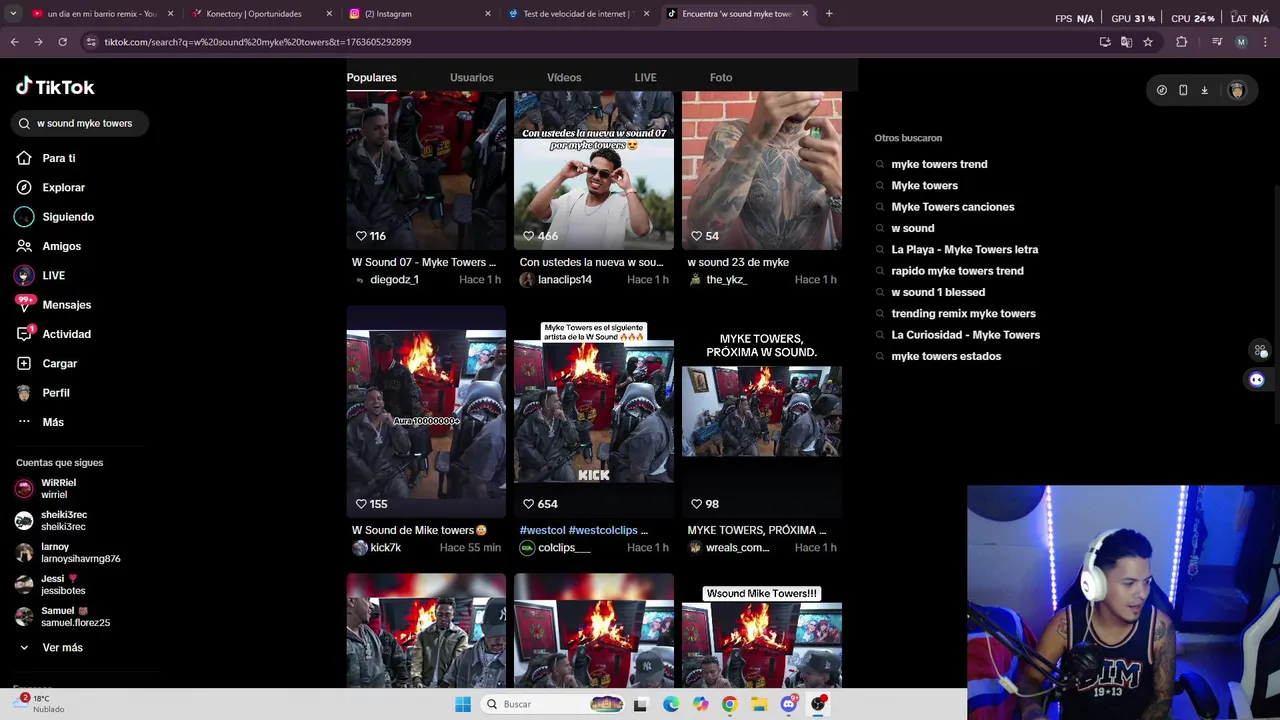Screen dimensions: 1280x720
Task: Open the Chrome profile M avatar
Action: pos(1241,42)
